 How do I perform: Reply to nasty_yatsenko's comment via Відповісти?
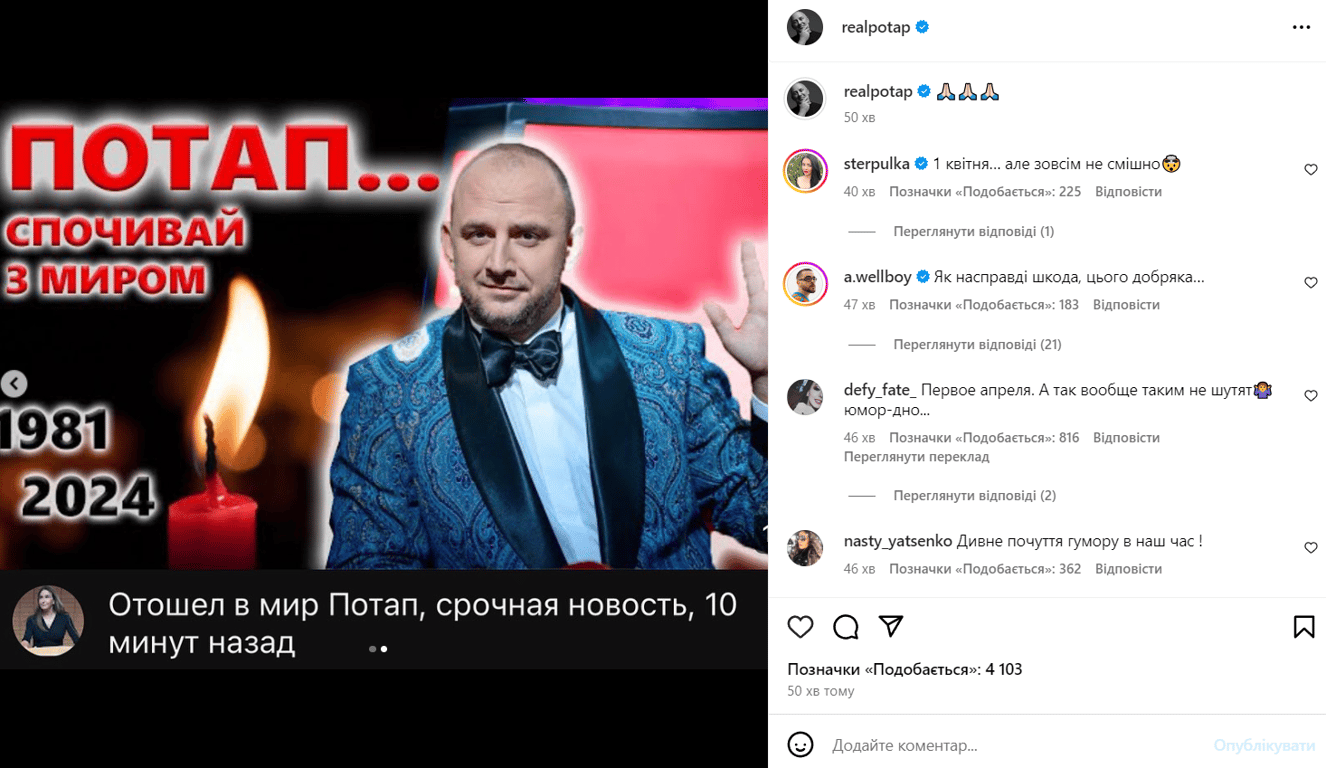pyautogui.click(x=1128, y=569)
